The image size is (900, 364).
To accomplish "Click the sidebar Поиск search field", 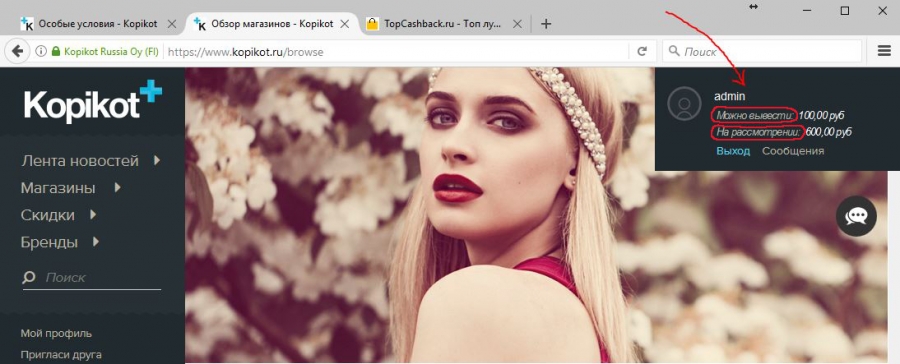I will (92, 278).
